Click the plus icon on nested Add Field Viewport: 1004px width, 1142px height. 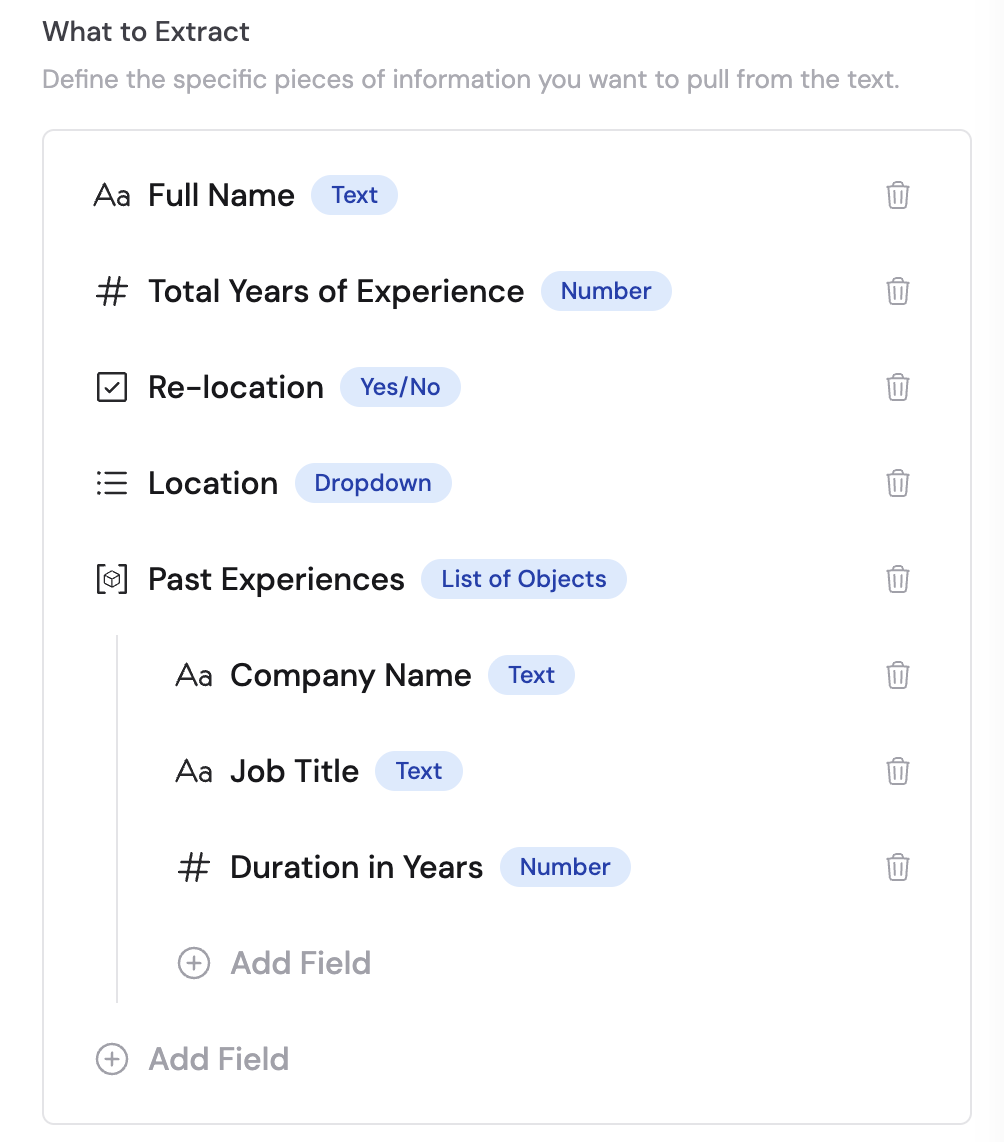(193, 963)
